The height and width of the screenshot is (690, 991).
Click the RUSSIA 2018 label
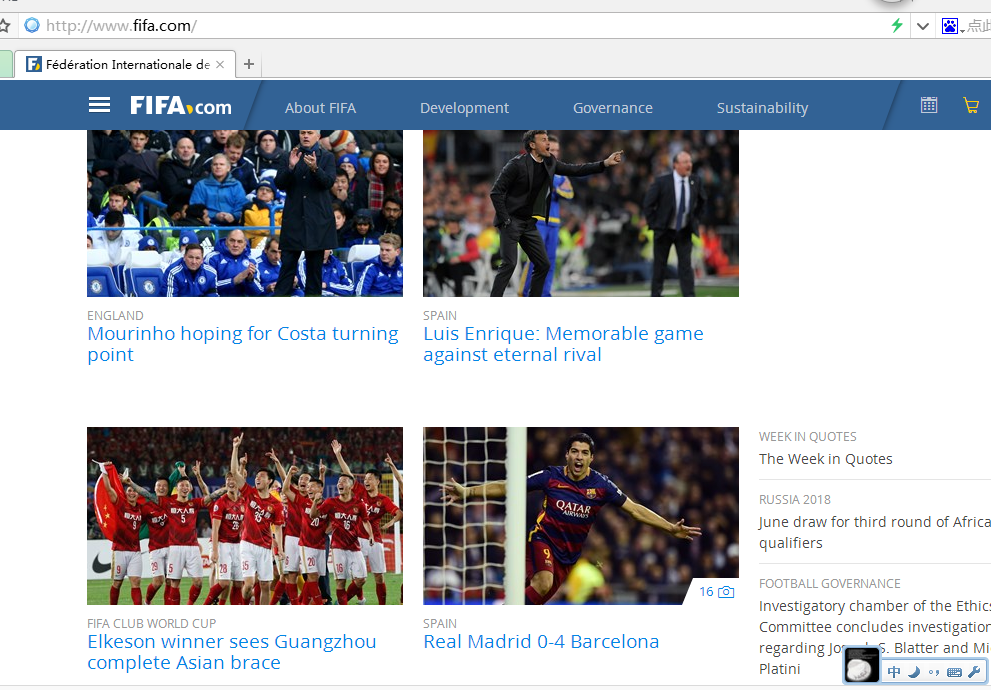tap(794, 500)
